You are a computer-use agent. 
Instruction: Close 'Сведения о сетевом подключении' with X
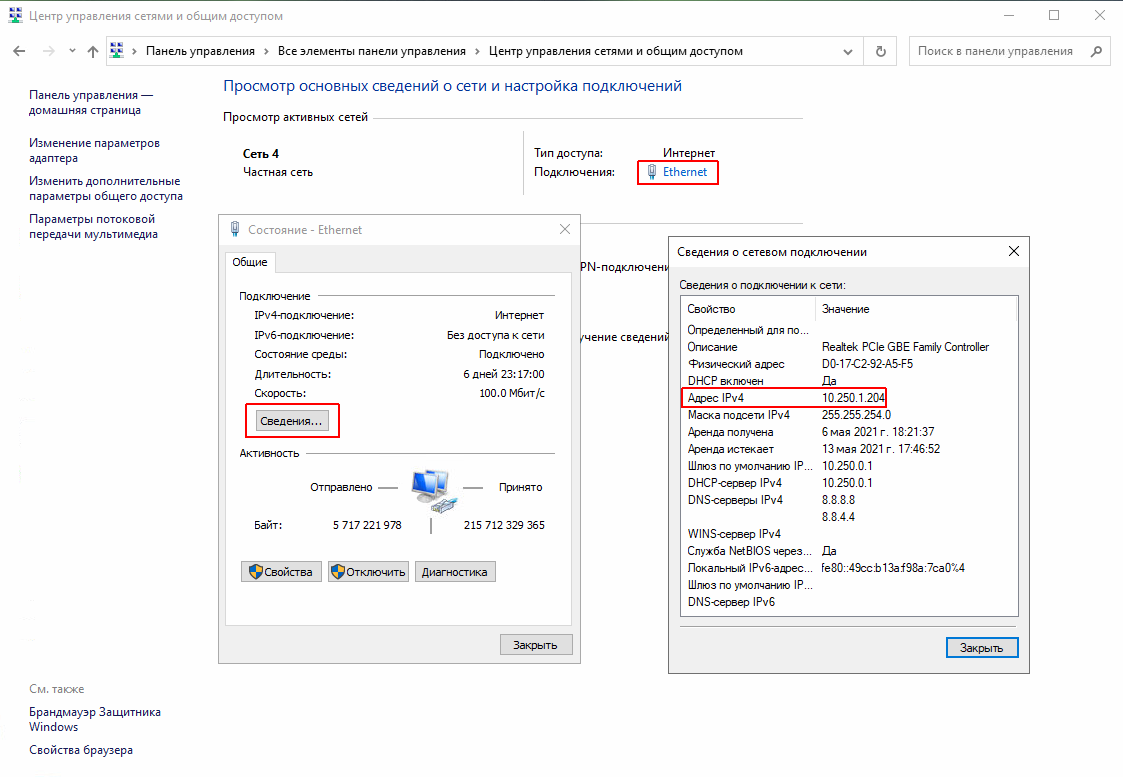coord(1013,251)
